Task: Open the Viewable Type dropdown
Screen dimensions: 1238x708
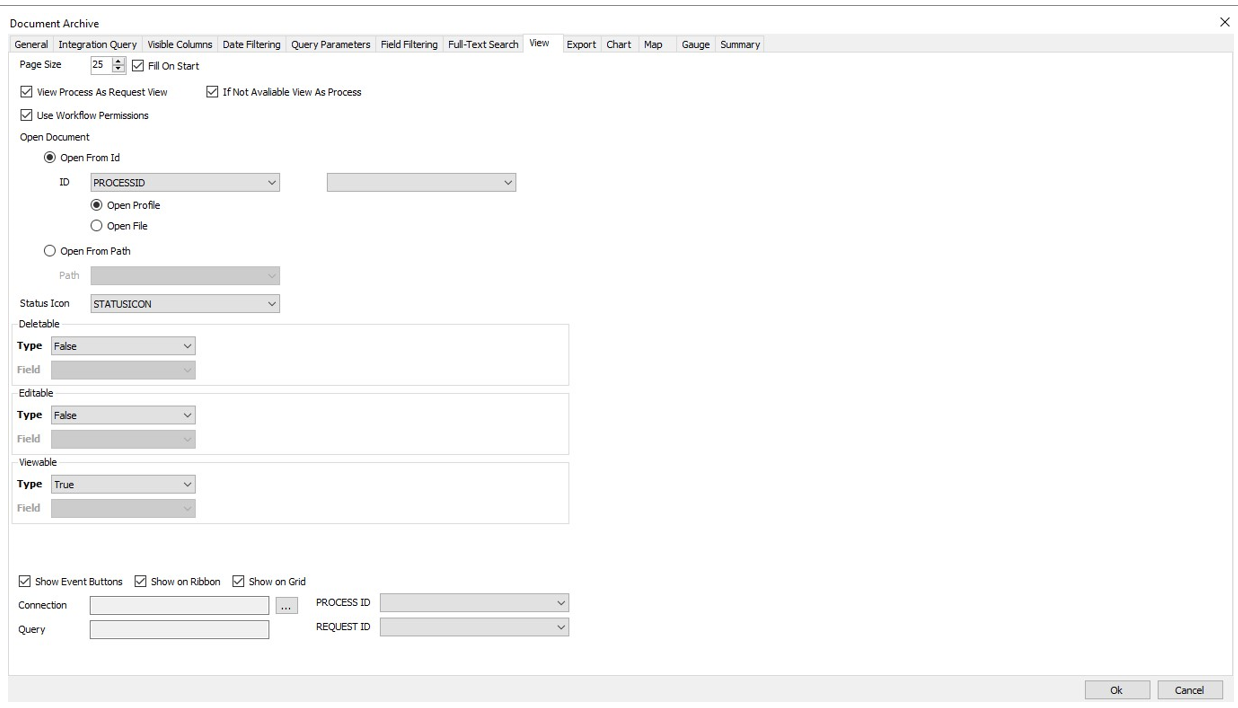Action: click(123, 484)
